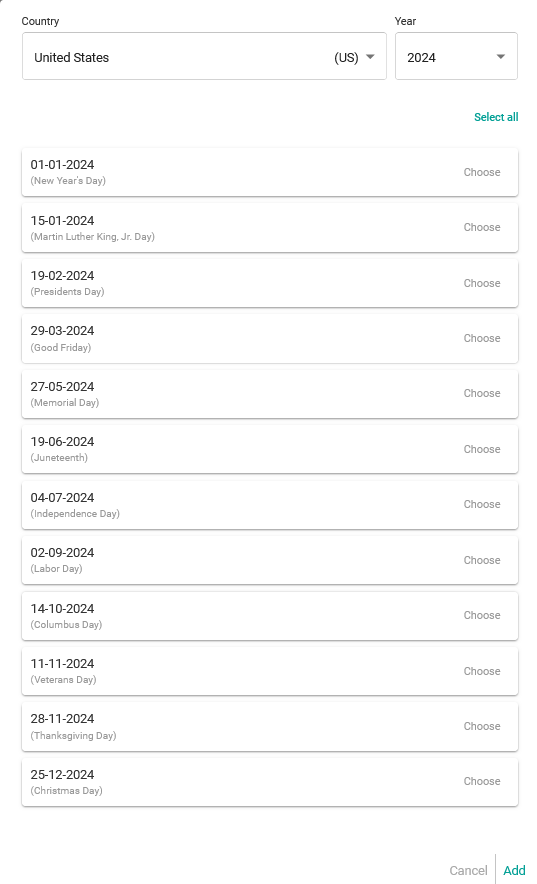Viewport: 537px width, 884px height.
Task: Expand the Year 2024 dropdown
Action: point(456,56)
